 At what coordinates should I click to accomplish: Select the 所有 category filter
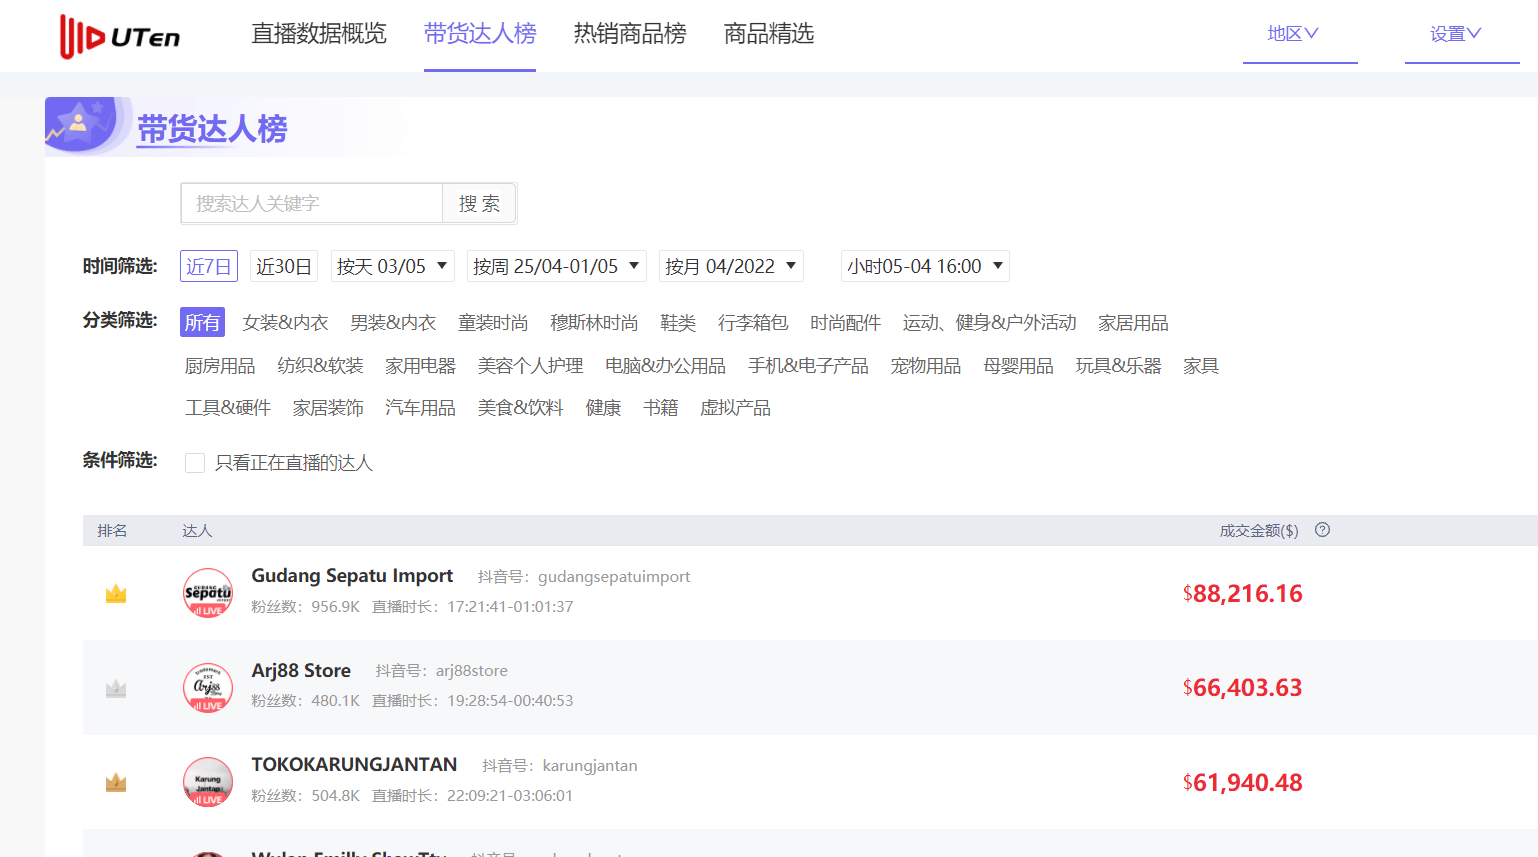(202, 322)
